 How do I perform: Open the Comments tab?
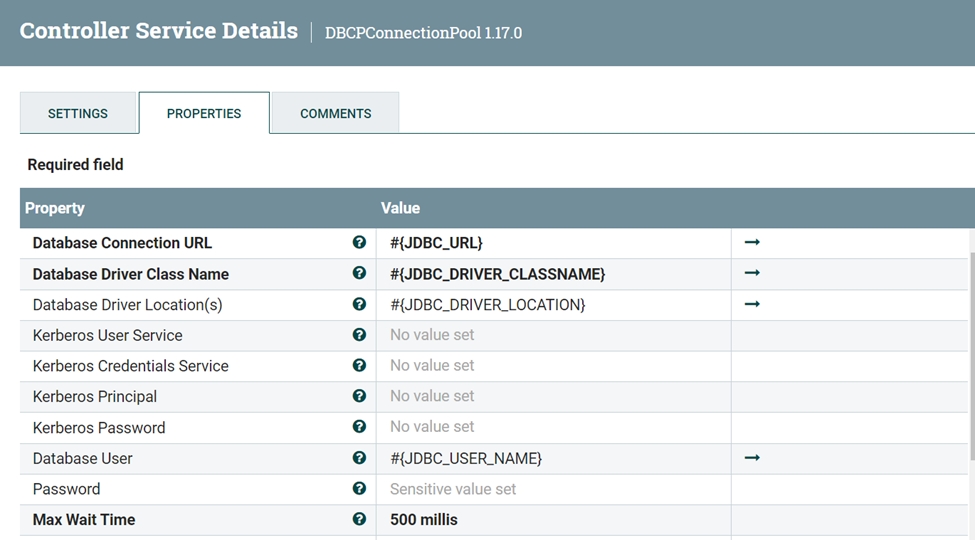coord(335,113)
